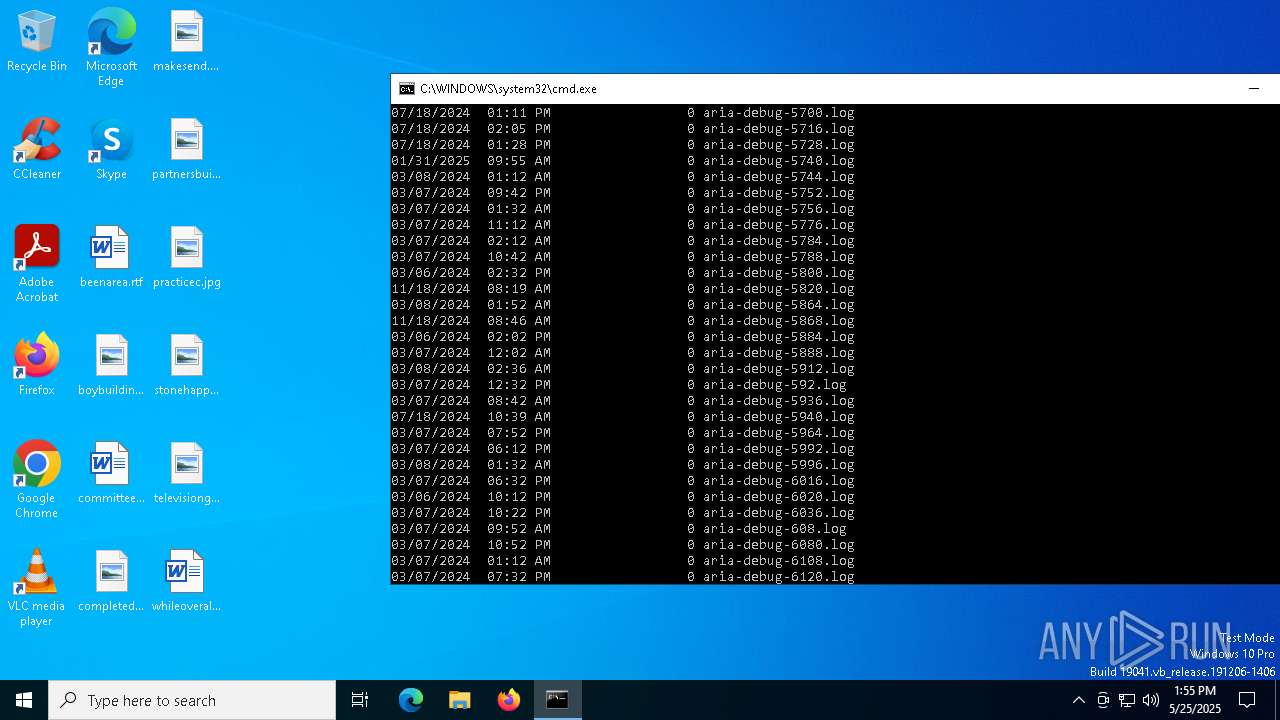
Task: Select the partnersbui... file icon
Action: [186, 150]
